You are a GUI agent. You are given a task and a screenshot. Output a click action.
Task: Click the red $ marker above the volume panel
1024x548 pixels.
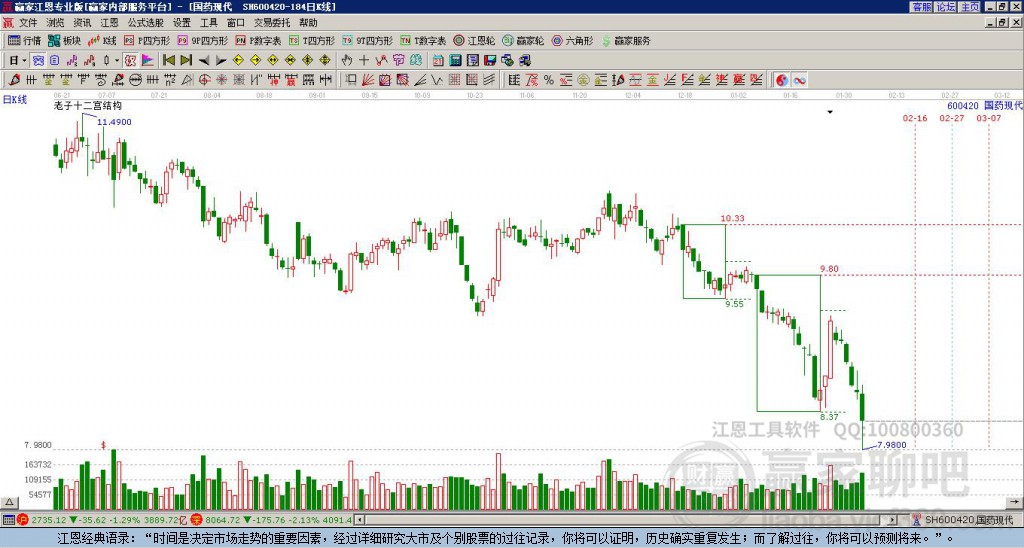[103, 445]
